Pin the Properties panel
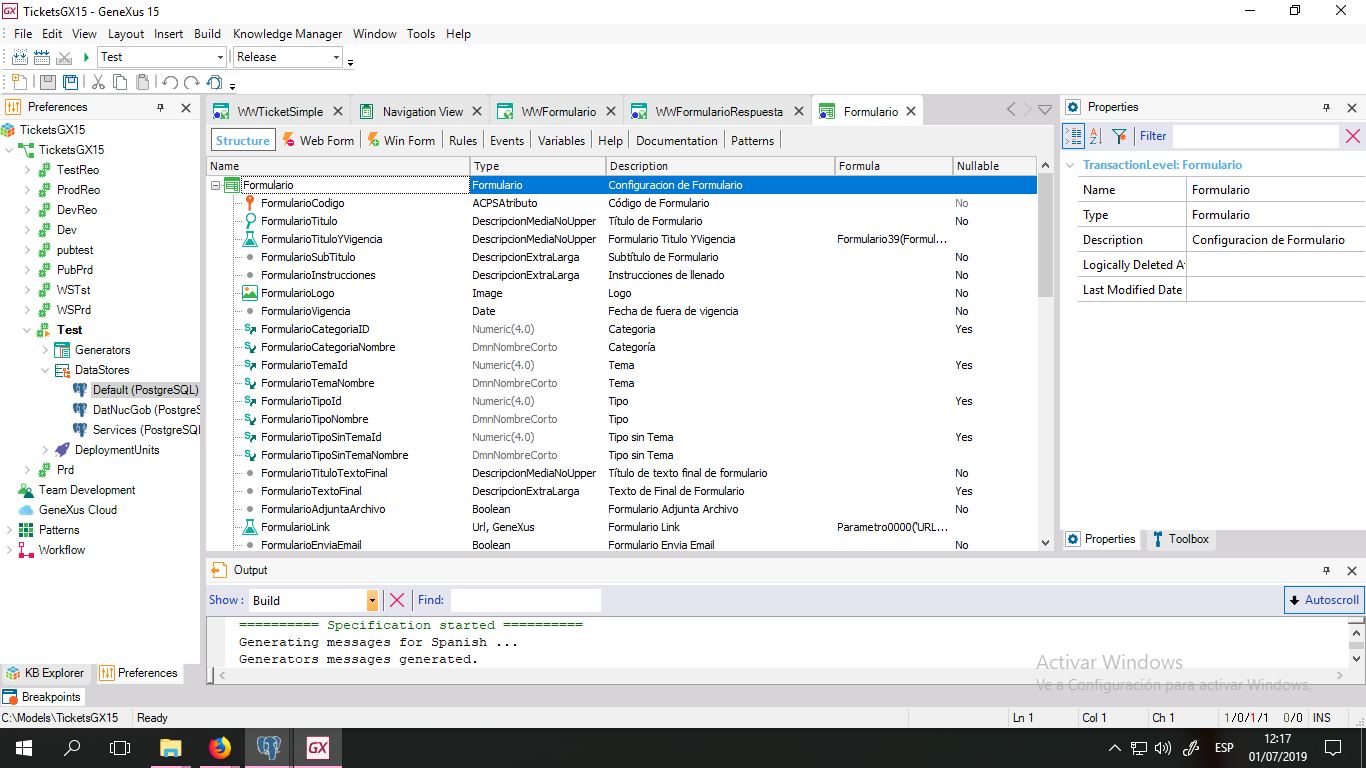Image resolution: width=1366 pixels, height=768 pixels. tap(1327, 107)
